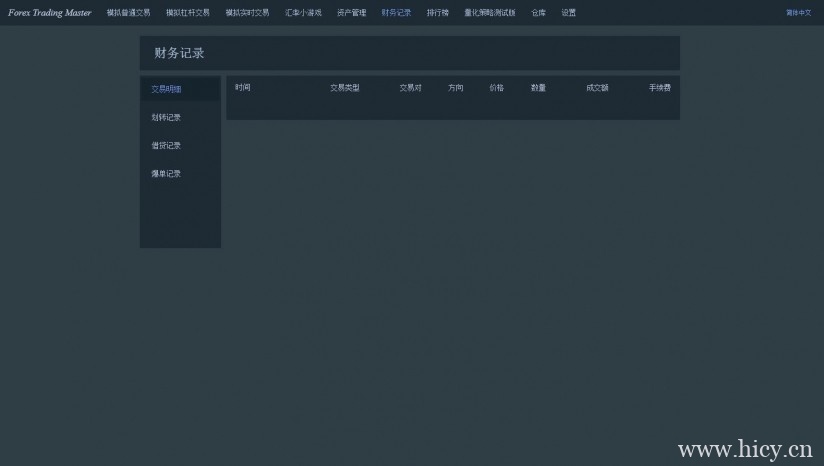824x466 pixels.
Task: Click the Forex Trading Master logo
Action: point(49,13)
